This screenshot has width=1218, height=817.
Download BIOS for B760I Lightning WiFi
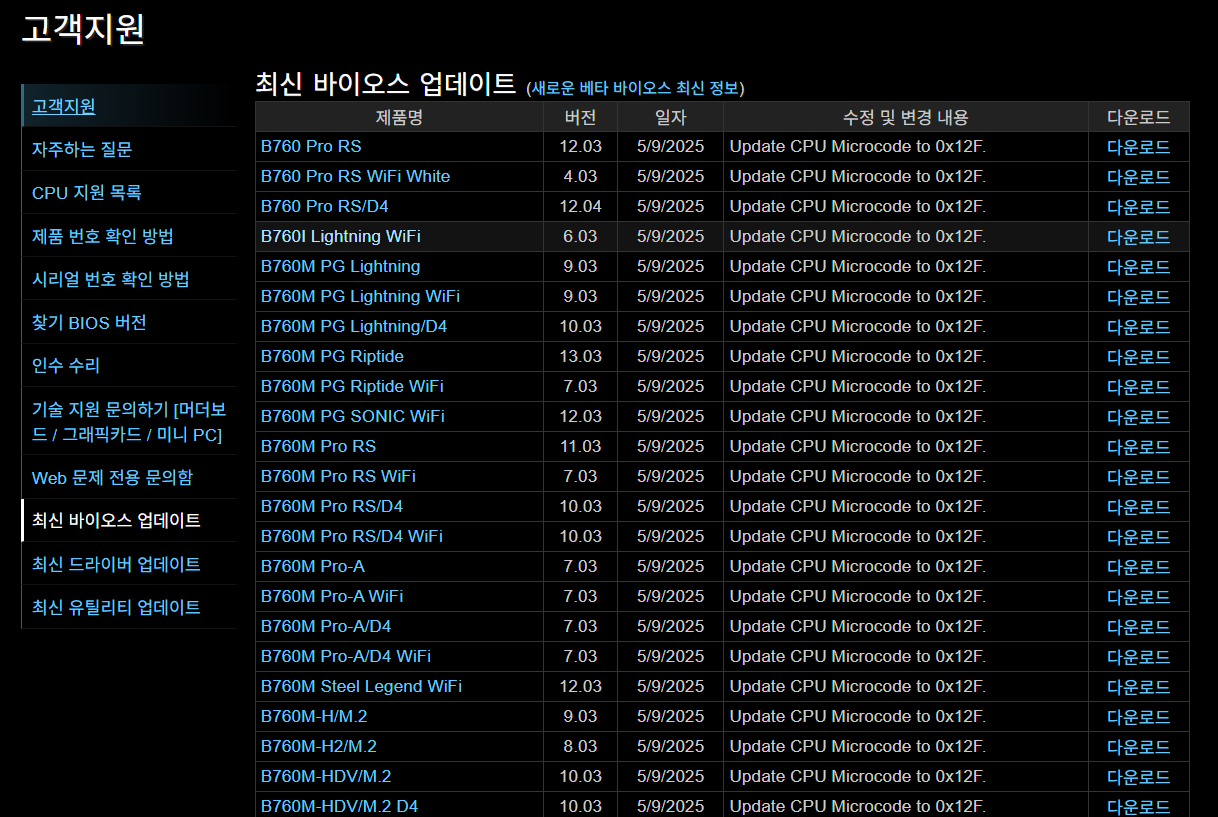pos(1138,237)
